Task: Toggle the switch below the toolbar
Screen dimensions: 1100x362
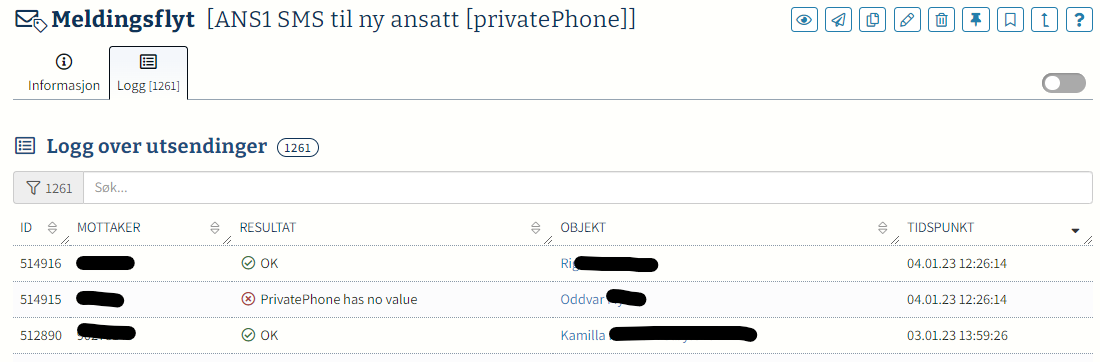Action: pos(1064,83)
